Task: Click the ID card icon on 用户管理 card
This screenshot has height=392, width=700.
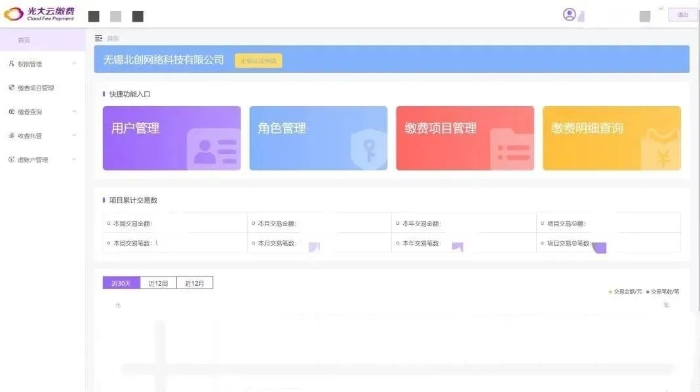Action: coord(214,150)
